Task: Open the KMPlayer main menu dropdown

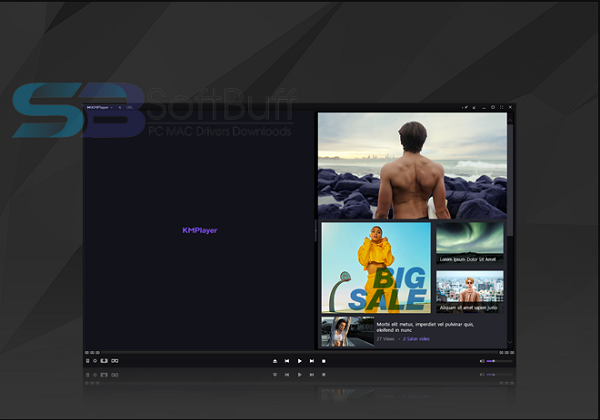Action: pos(100,107)
